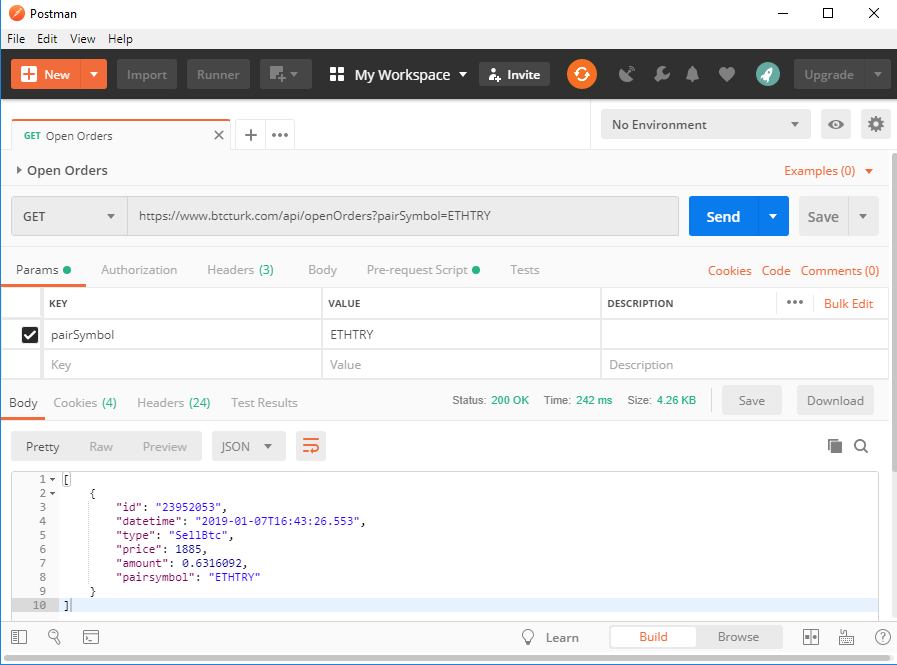Open the Save request dropdown arrow
The image size is (897, 665).
[x=863, y=216]
